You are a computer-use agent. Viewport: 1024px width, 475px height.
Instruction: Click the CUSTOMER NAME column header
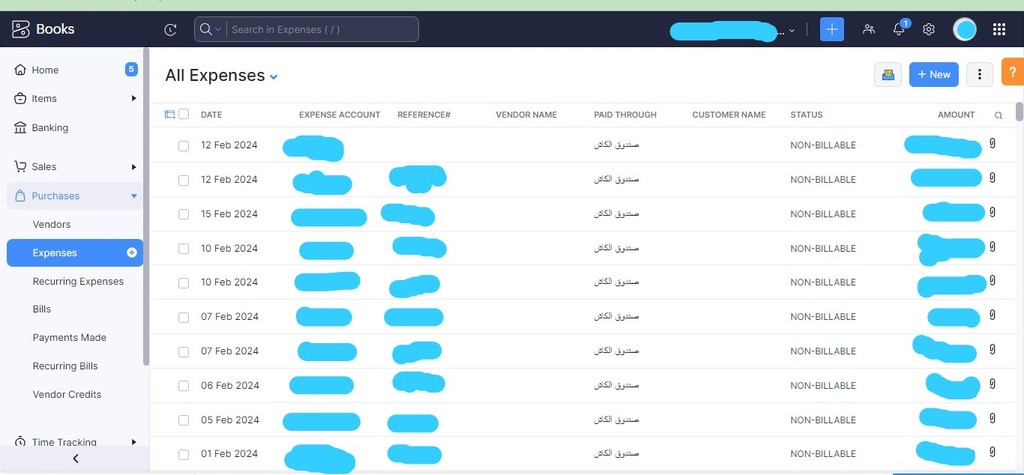tap(729, 114)
